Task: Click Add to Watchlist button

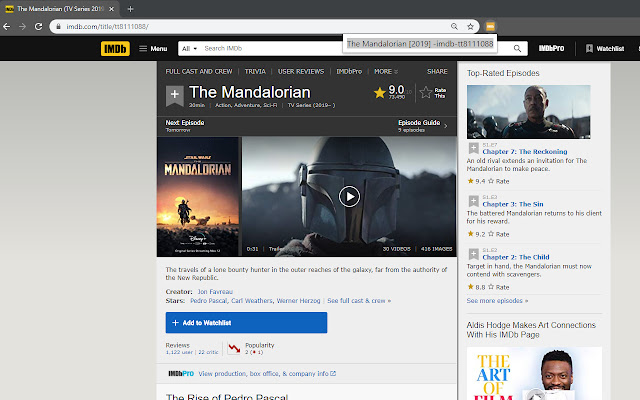Action: click(246, 323)
